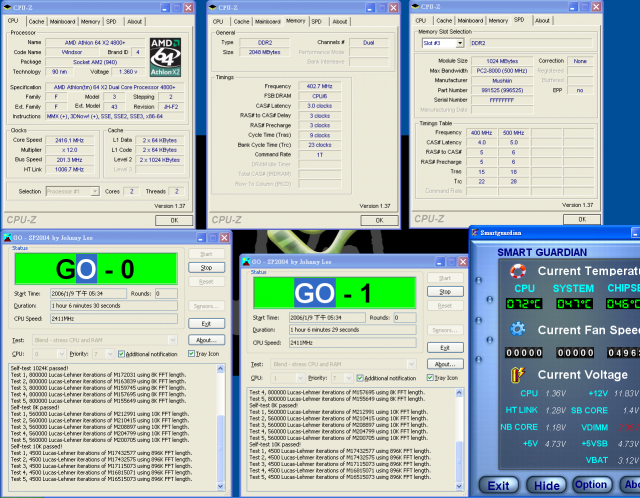Click the CPU temperature readout 072°C
Viewport: 640px width, 498px height.
(524, 304)
